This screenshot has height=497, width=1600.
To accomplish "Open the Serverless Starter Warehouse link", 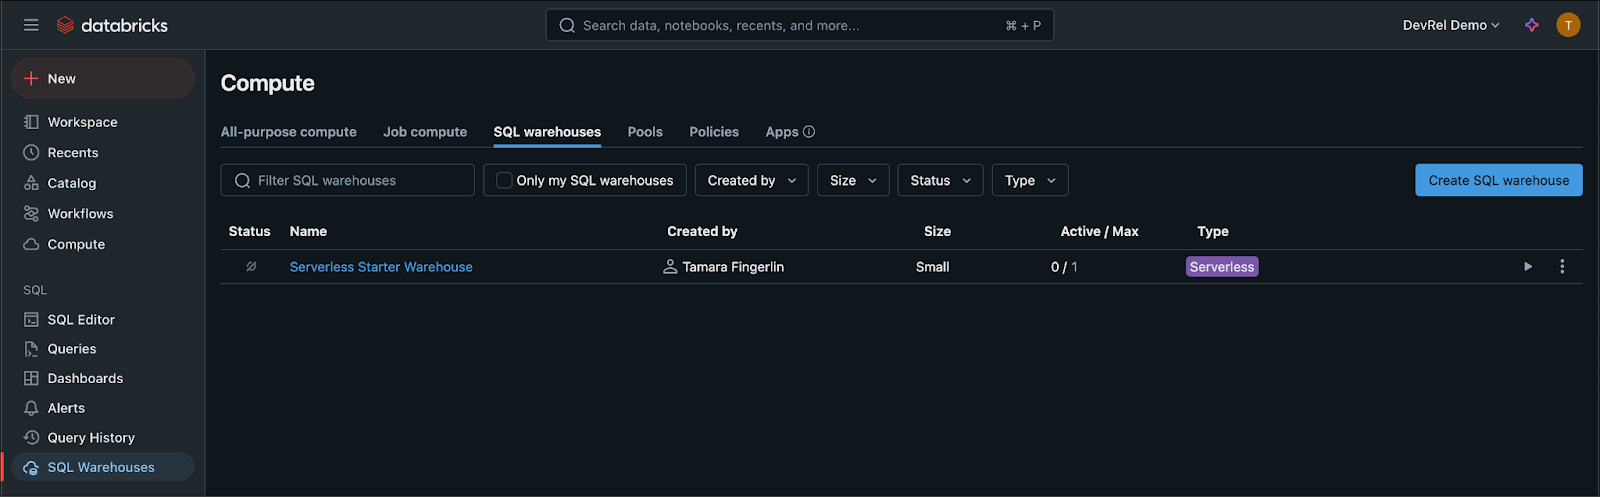I will 381,267.
